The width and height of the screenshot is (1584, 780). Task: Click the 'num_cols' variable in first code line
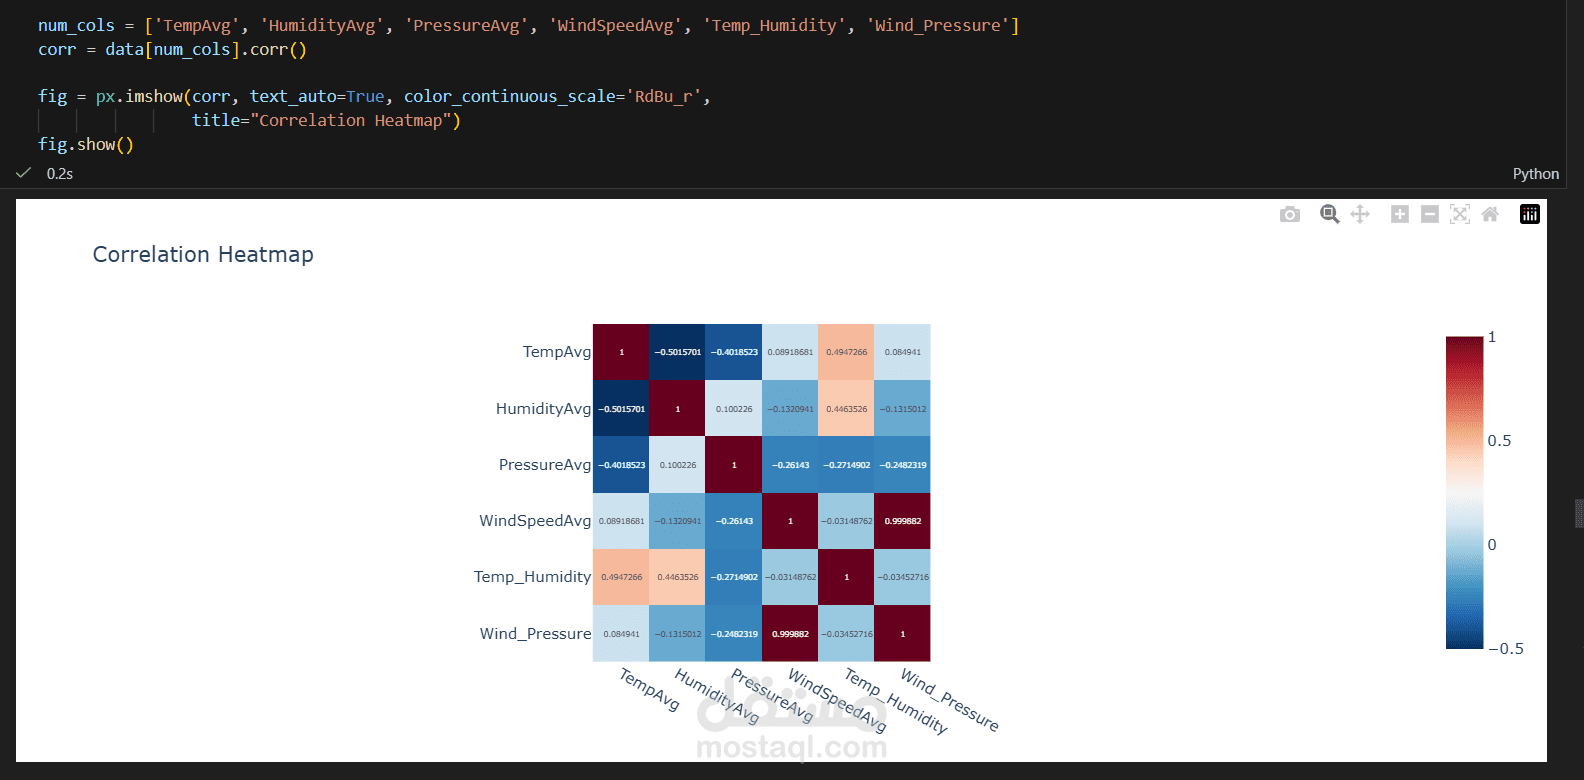(x=76, y=25)
